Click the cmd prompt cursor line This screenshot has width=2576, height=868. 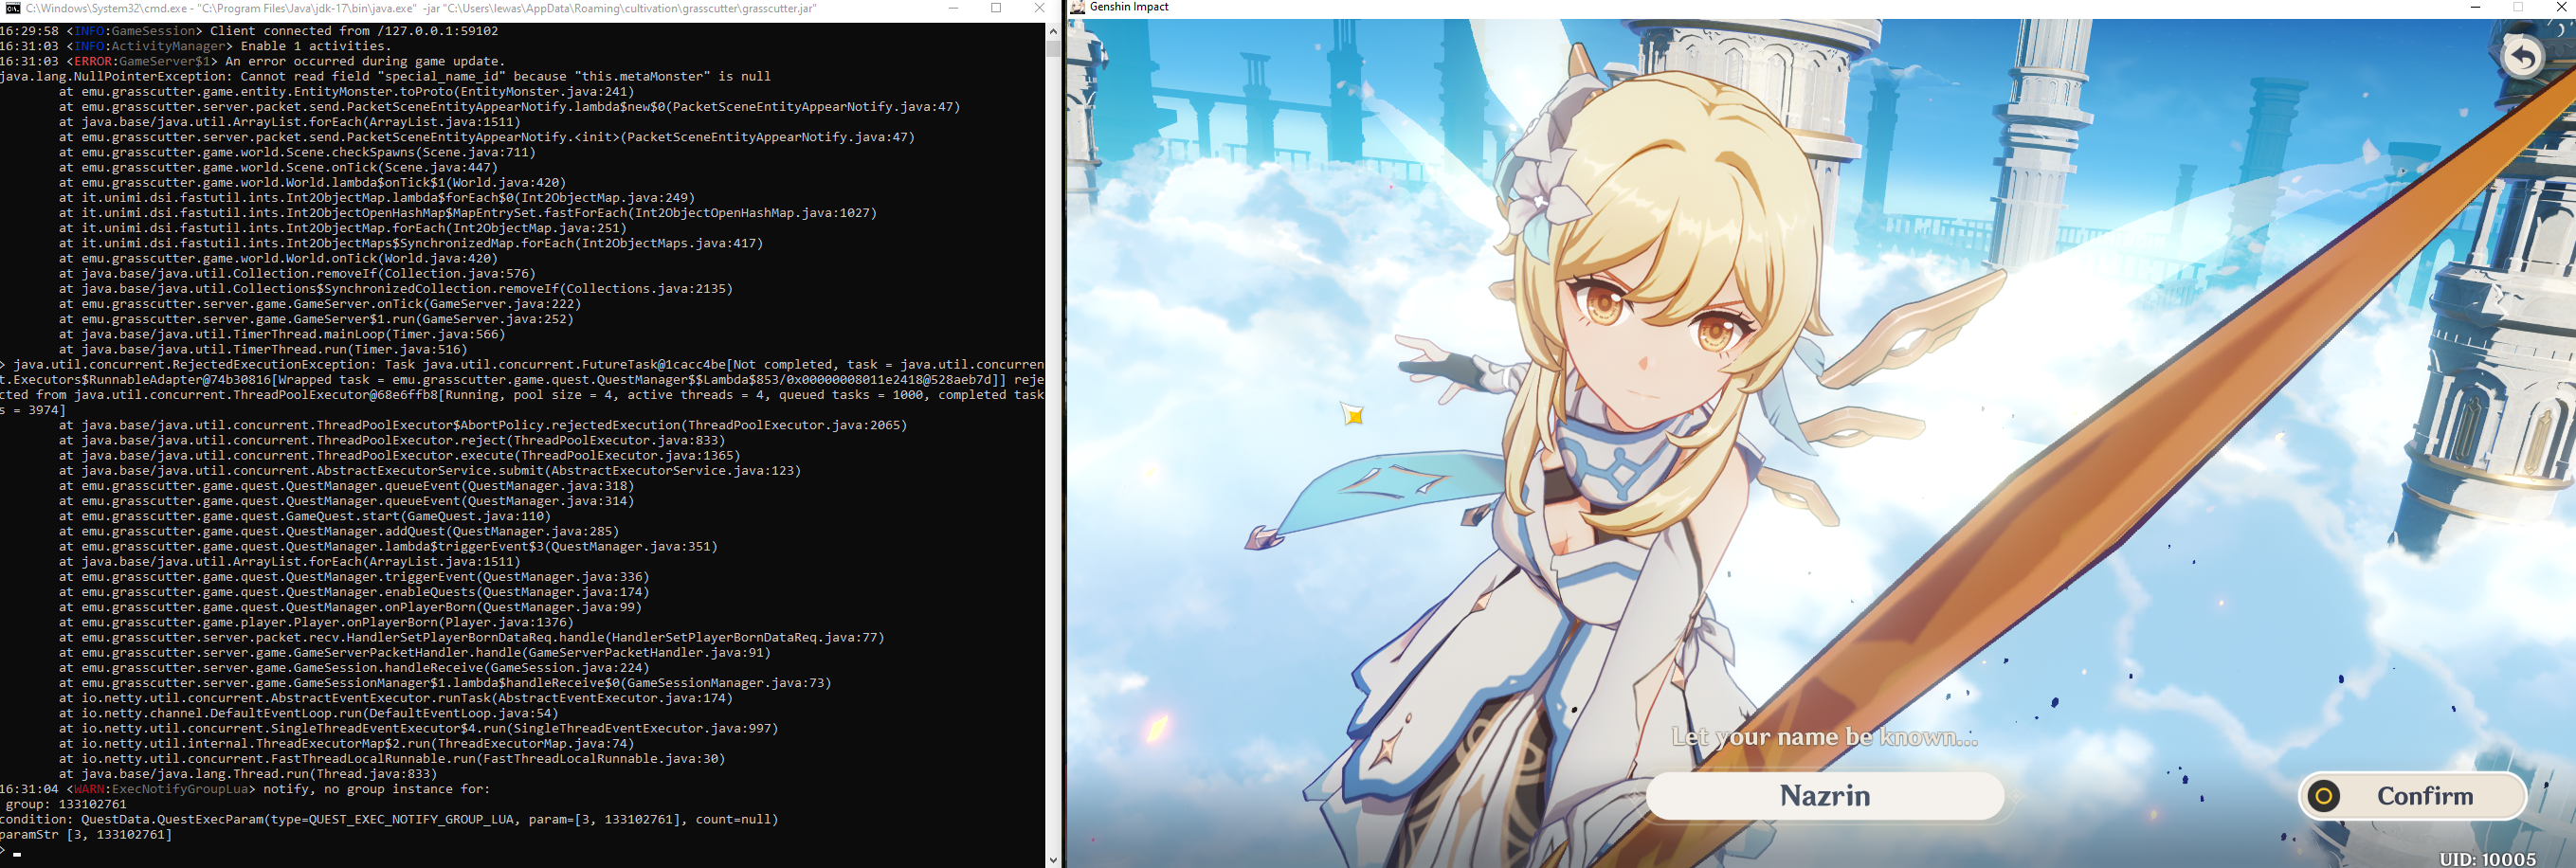pyautogui.click(x=10, y=851)
